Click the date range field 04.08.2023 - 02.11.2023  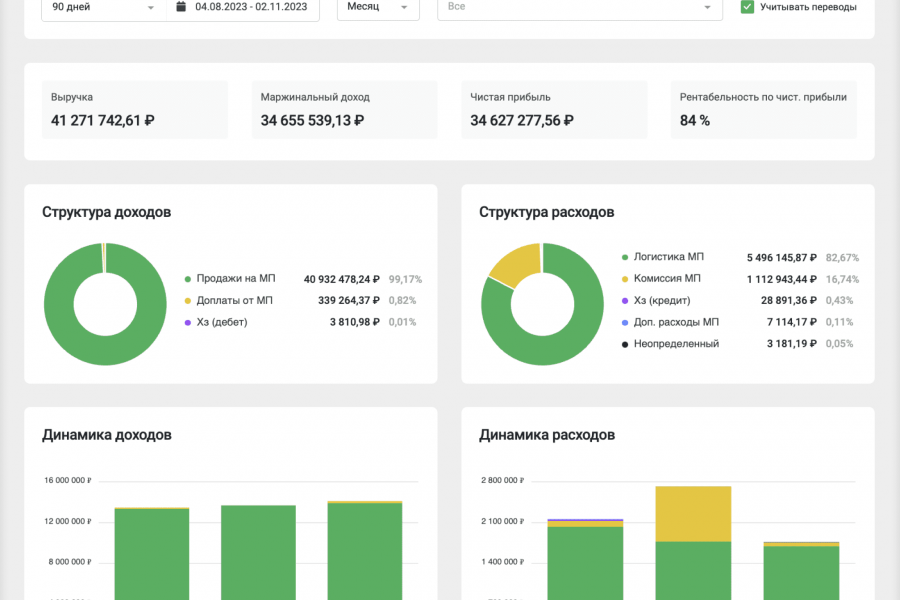(x=243, y=8)
